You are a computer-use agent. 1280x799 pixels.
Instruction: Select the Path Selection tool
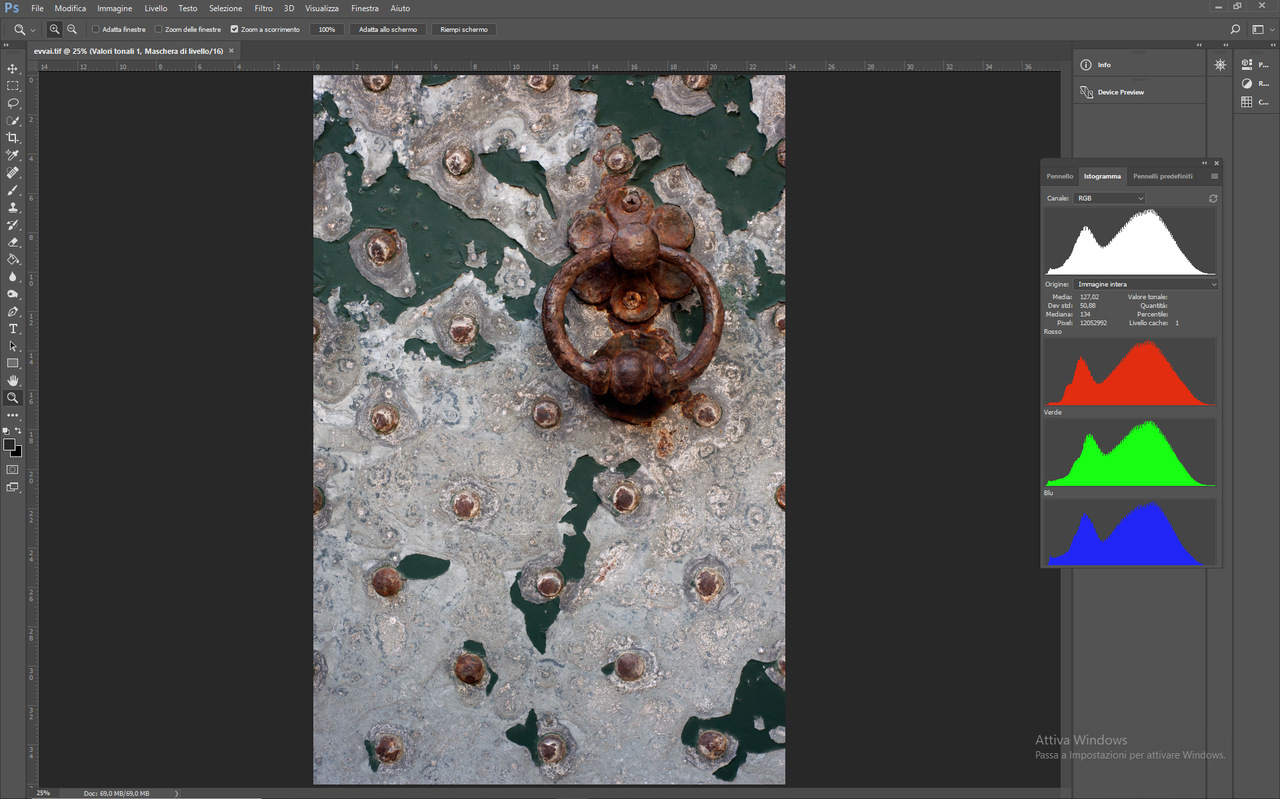(x=13, y=346)
